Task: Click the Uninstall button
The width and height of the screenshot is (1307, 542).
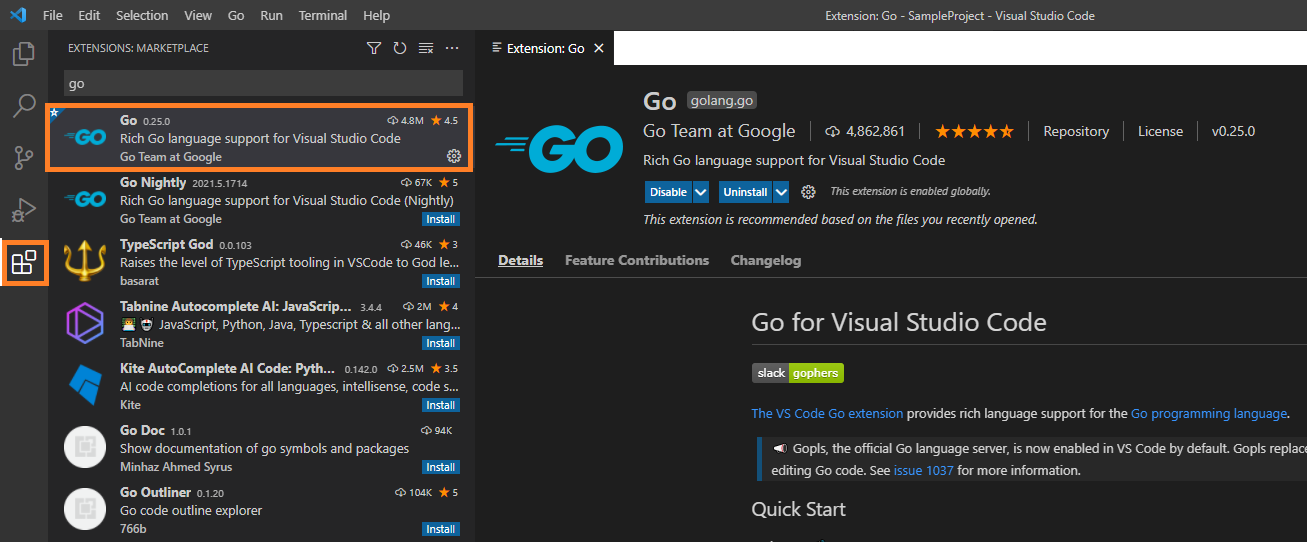Action: tap(745, 192)
